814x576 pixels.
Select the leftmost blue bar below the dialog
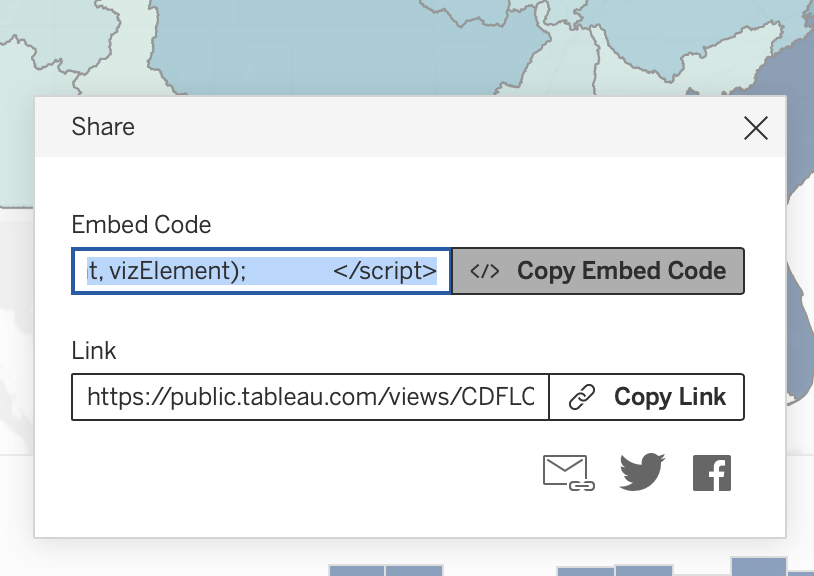click(357, 571)
